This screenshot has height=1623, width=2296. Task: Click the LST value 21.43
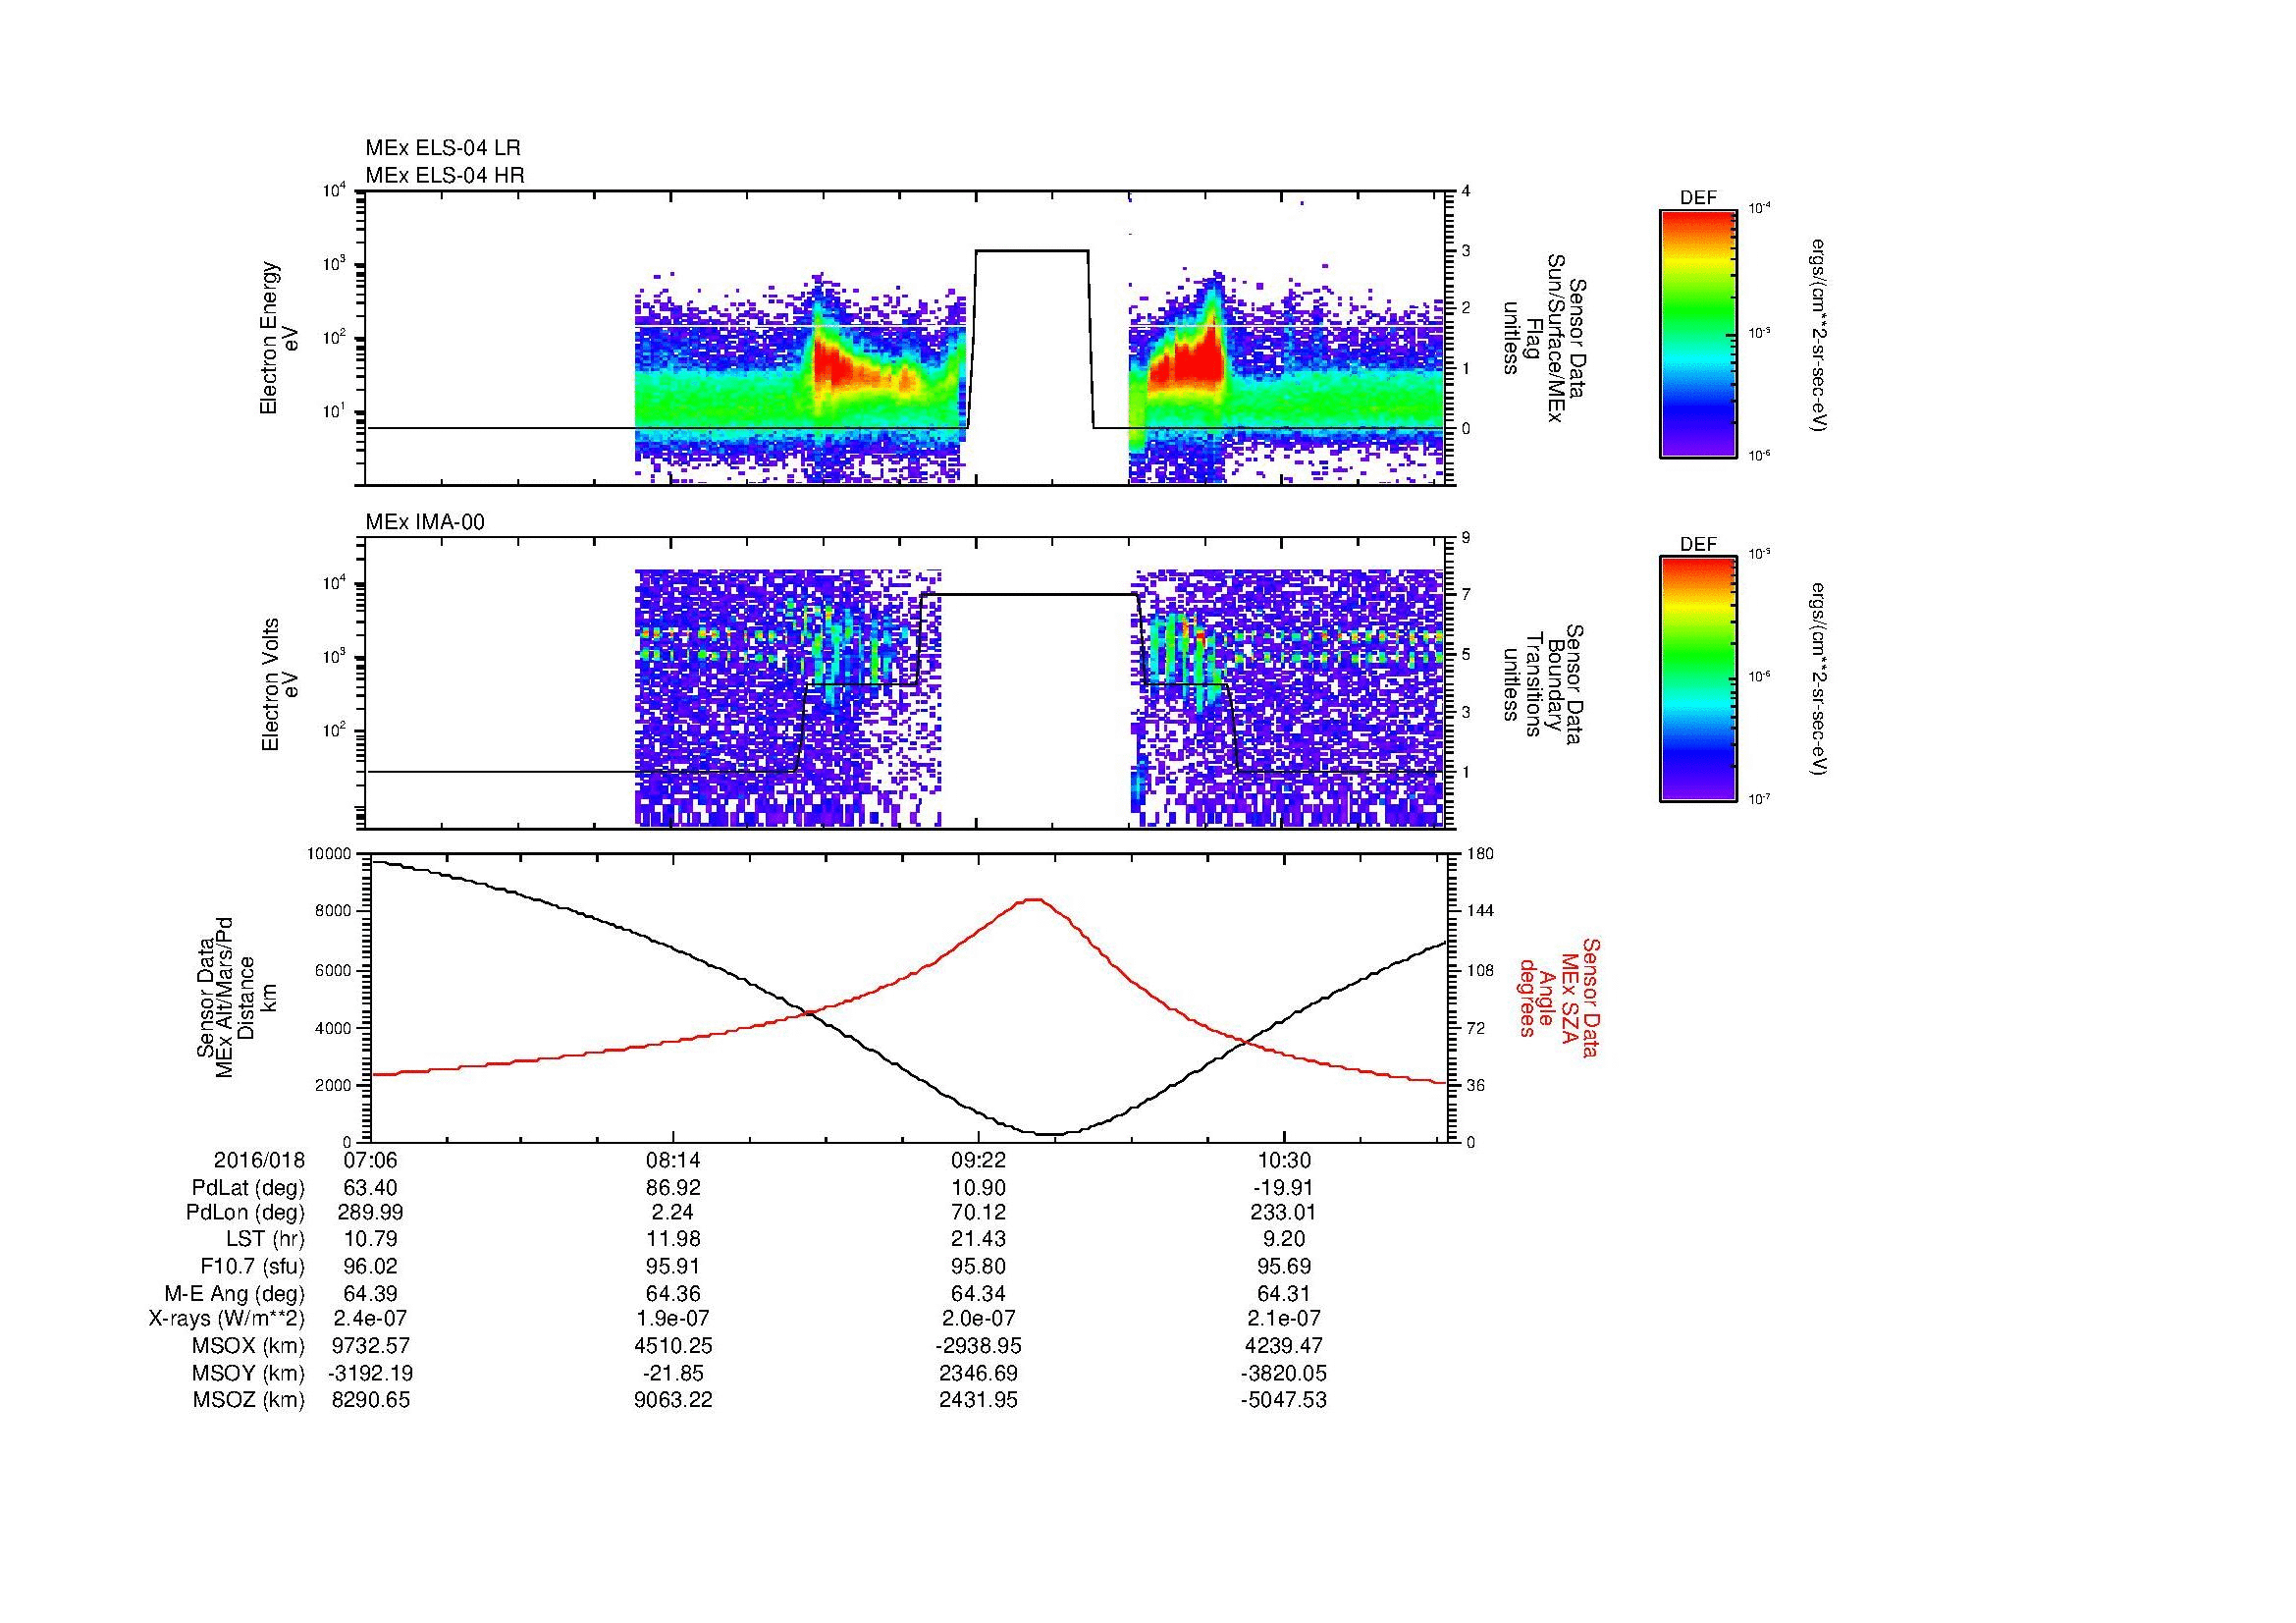click(x=978, y=1240)
